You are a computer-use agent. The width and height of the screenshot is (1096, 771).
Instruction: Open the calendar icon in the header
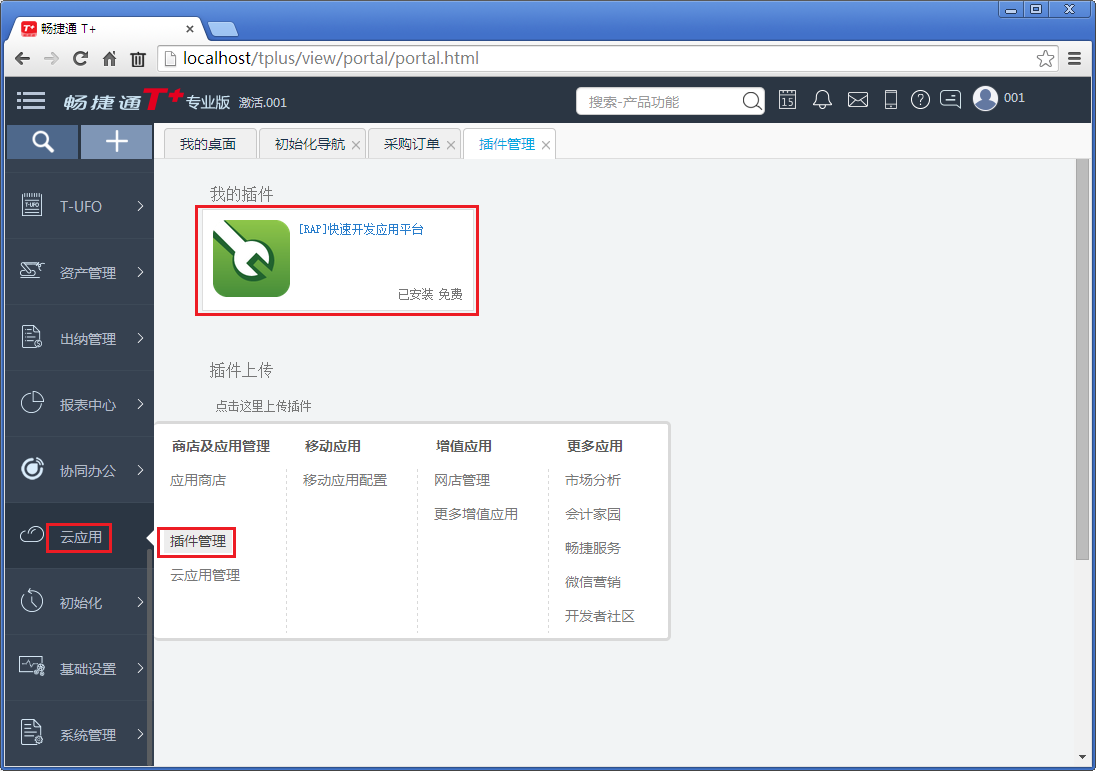(788, 100)
